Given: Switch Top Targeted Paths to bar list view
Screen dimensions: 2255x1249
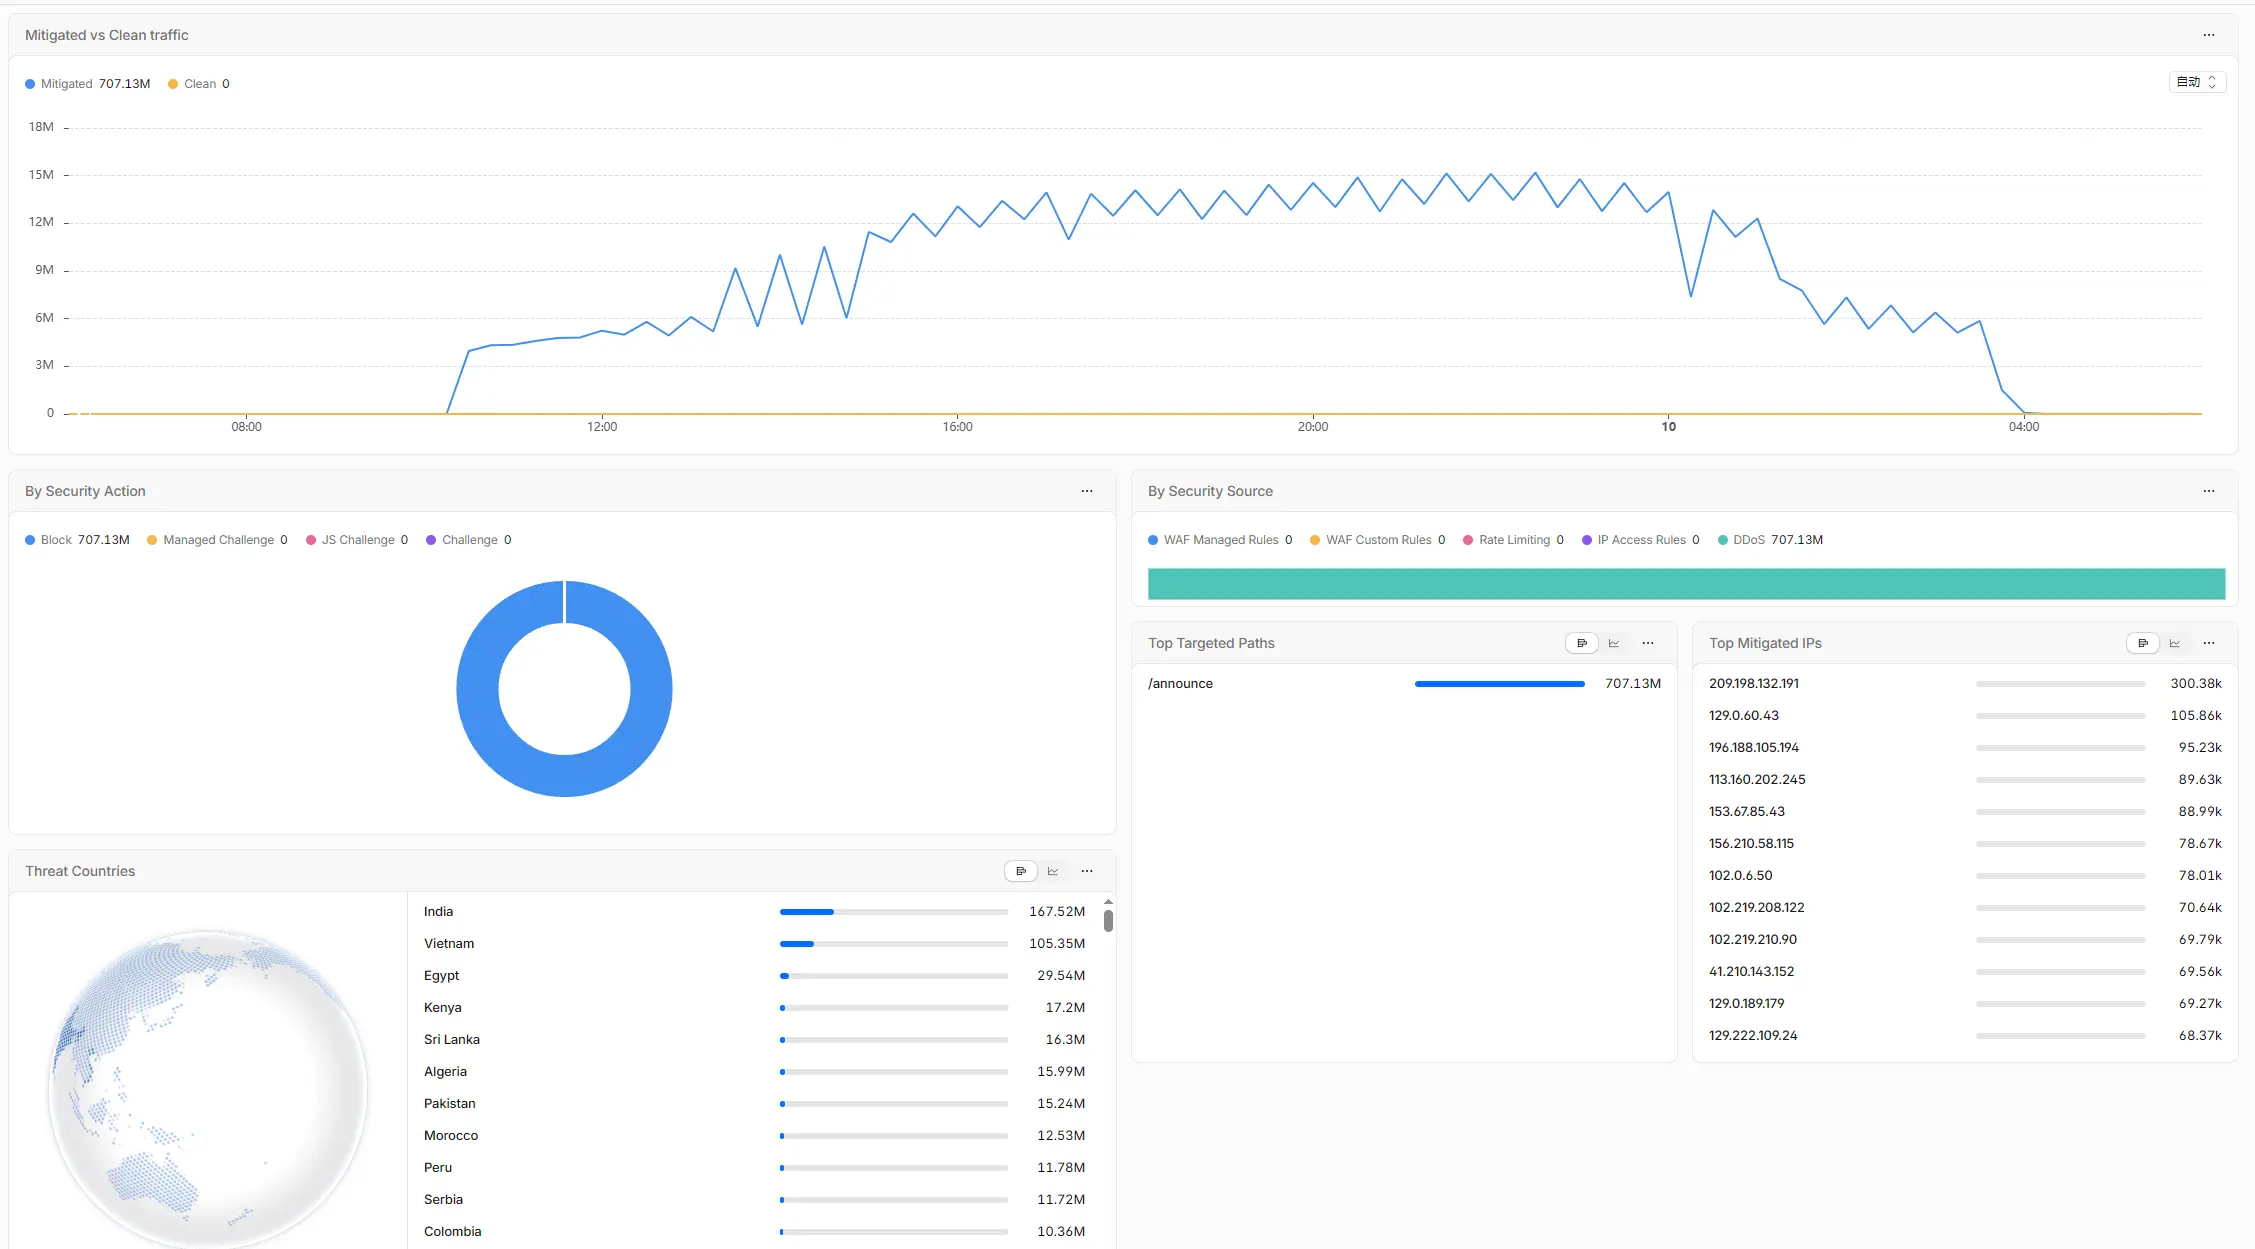Looking at the screenshot, I should click(x=1581, y=643).
